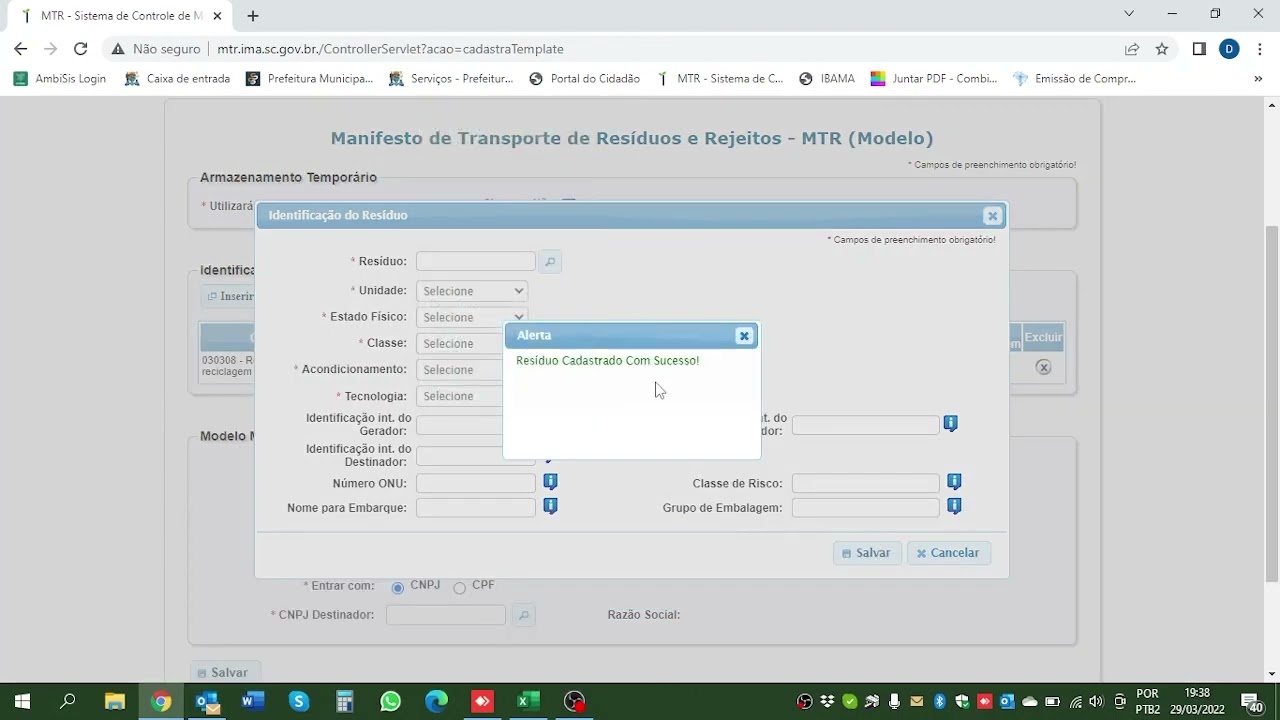
Task: Open notification center icon
Action: coord(1252,701)
